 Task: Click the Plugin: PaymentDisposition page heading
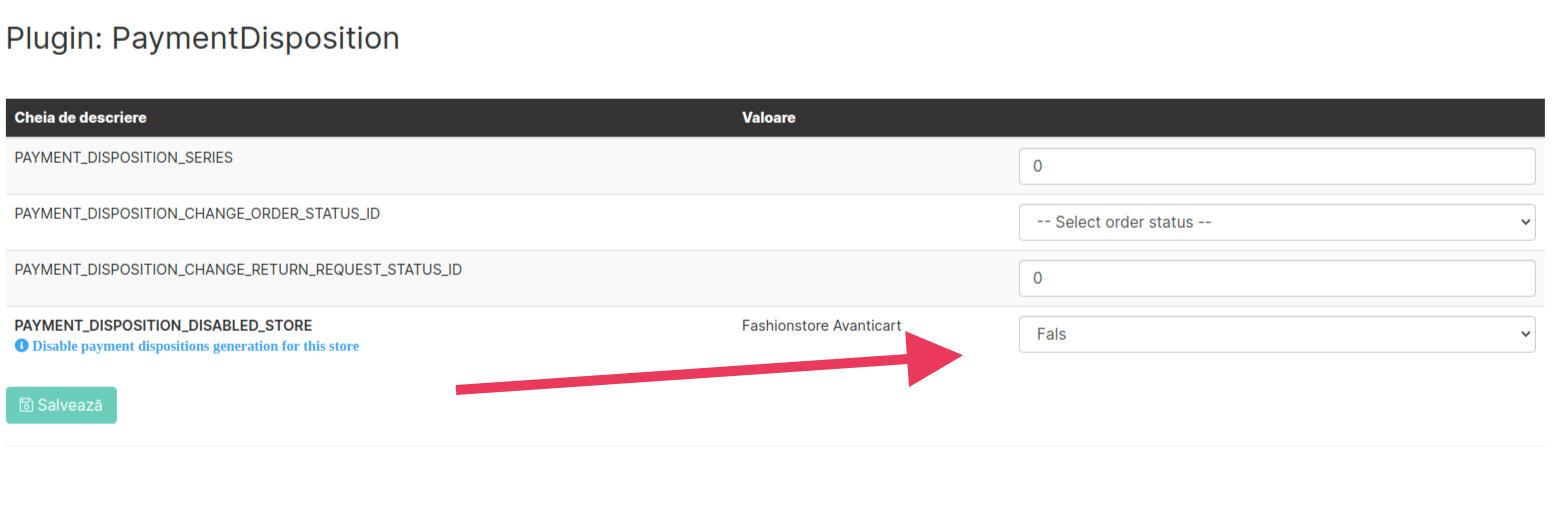coord(203,39)
